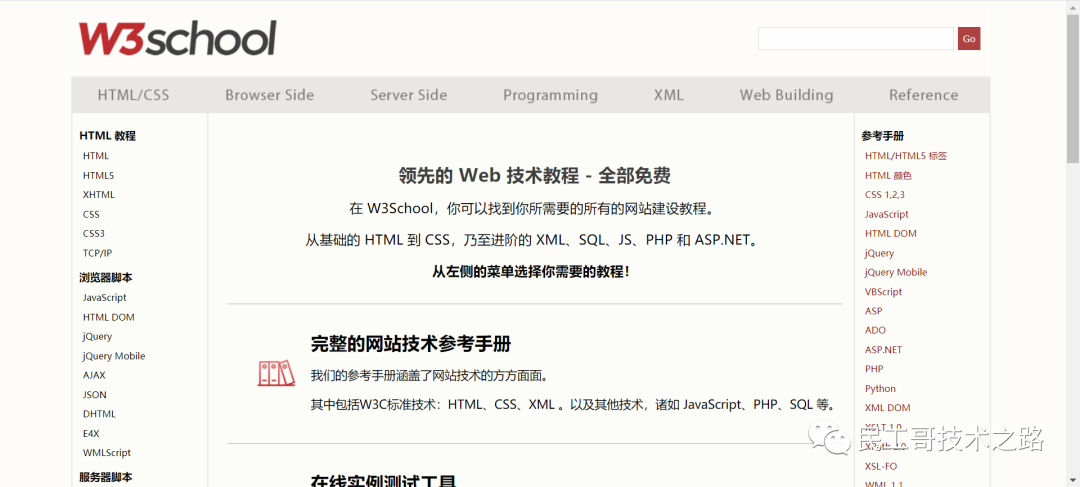
Task: Open the XML navigation tab
Action: (x=669, y=95)
